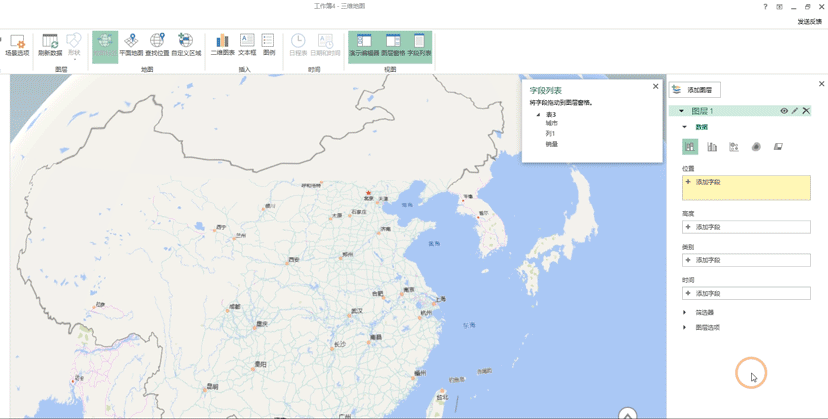
Task: Click the 高度 add field box
Action: [746, 227]
